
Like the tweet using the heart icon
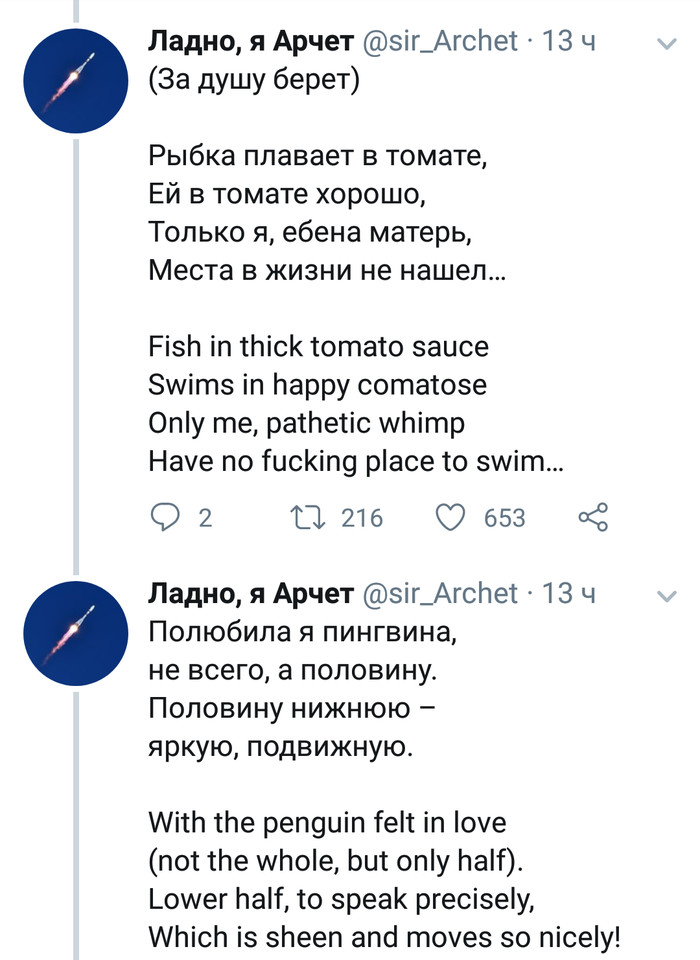453,517
